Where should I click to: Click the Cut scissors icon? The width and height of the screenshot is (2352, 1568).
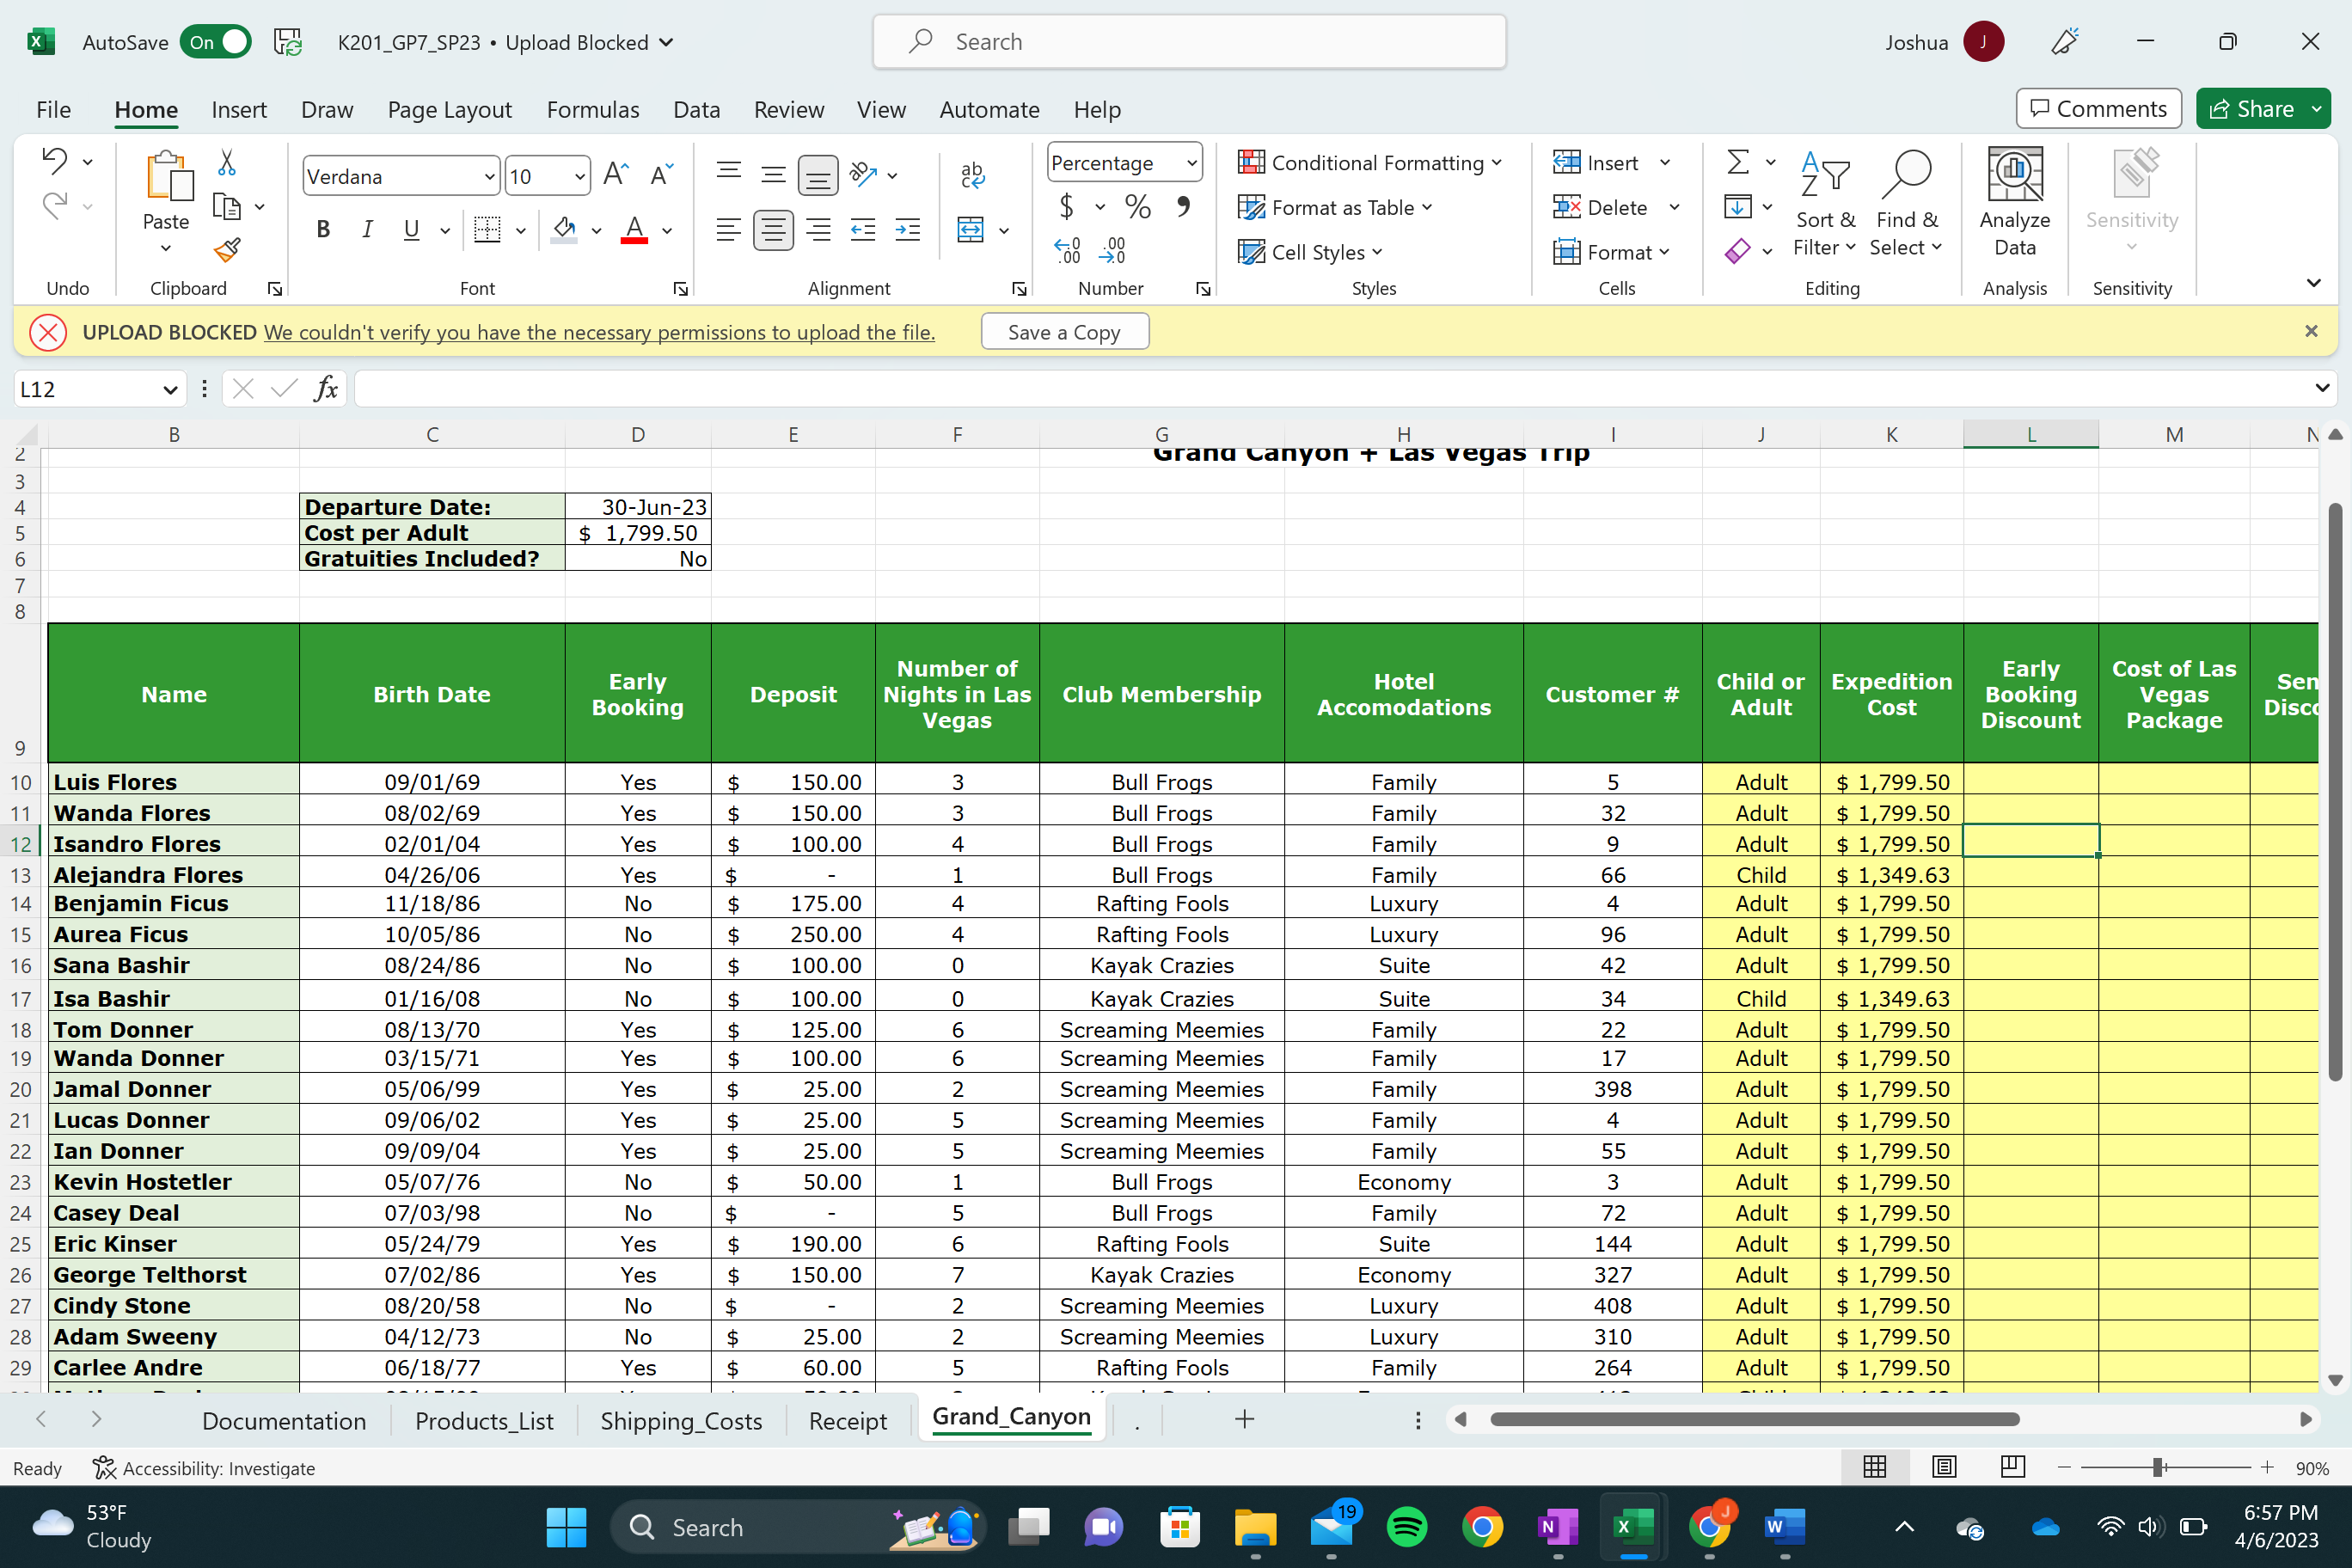(227, 163)
